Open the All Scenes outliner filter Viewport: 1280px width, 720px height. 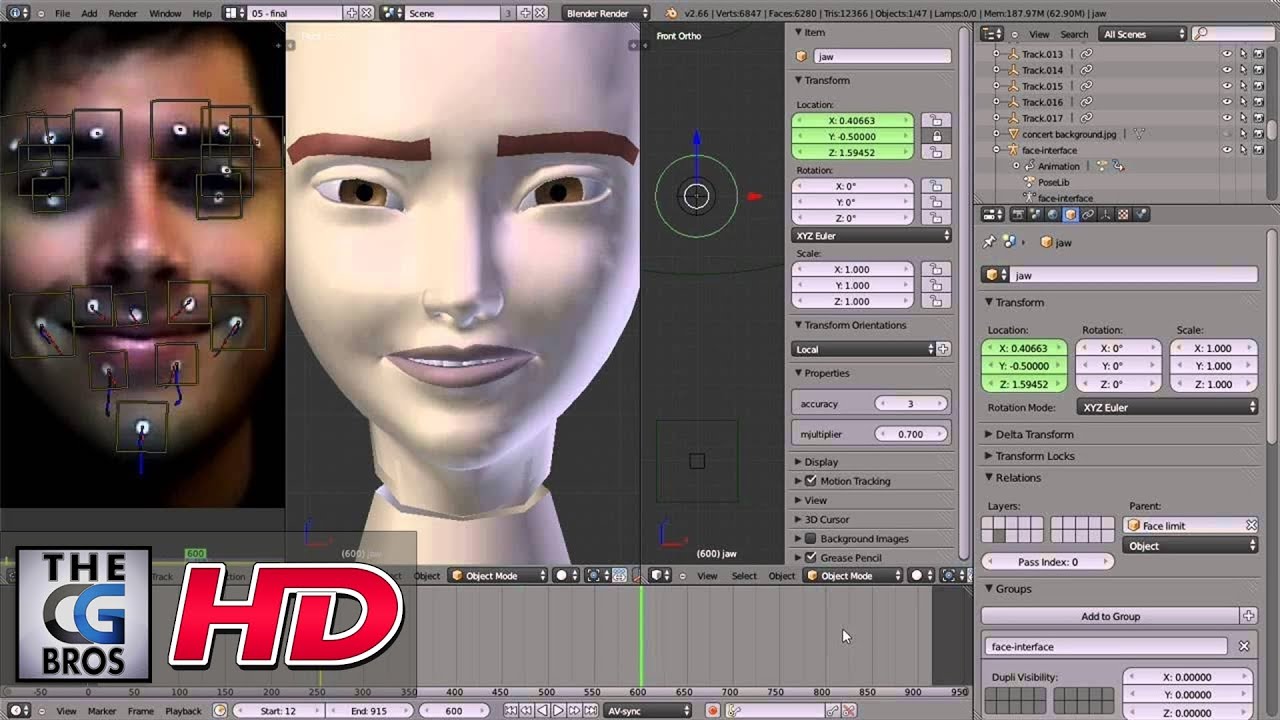coord(1142,34)
